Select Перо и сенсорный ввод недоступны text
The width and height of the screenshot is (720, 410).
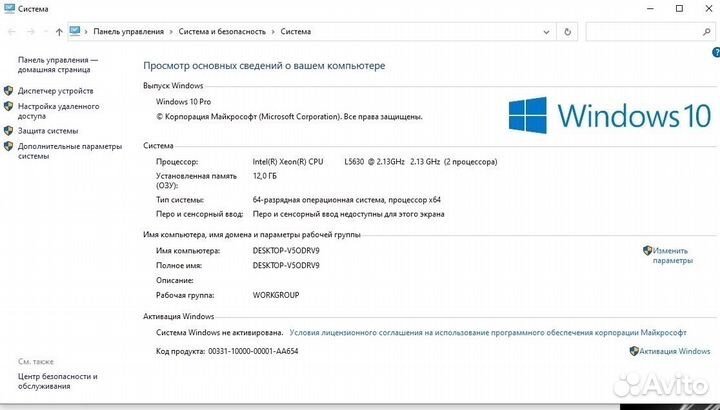349,214
